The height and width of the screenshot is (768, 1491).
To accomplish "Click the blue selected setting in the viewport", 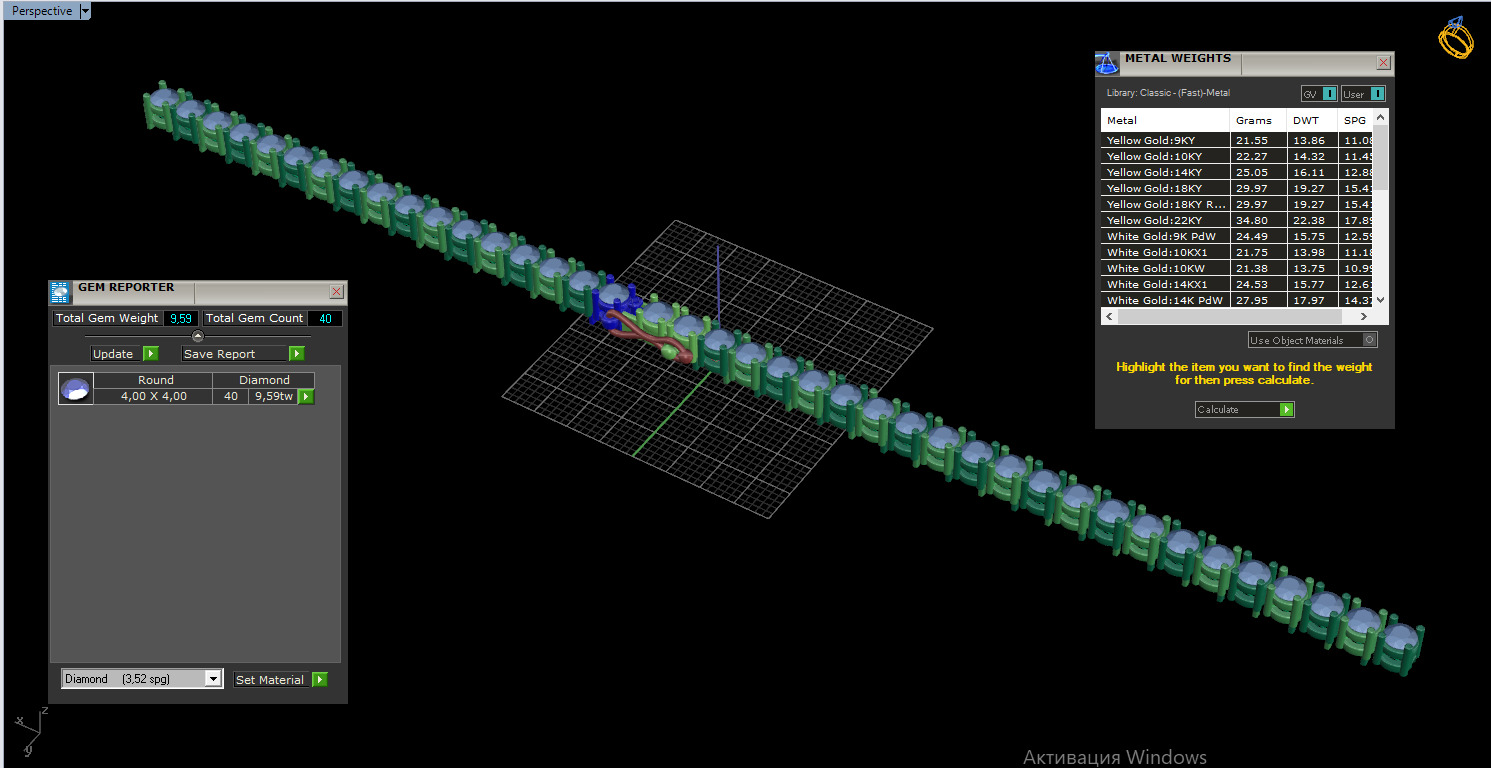I will [x=615, y=300].
